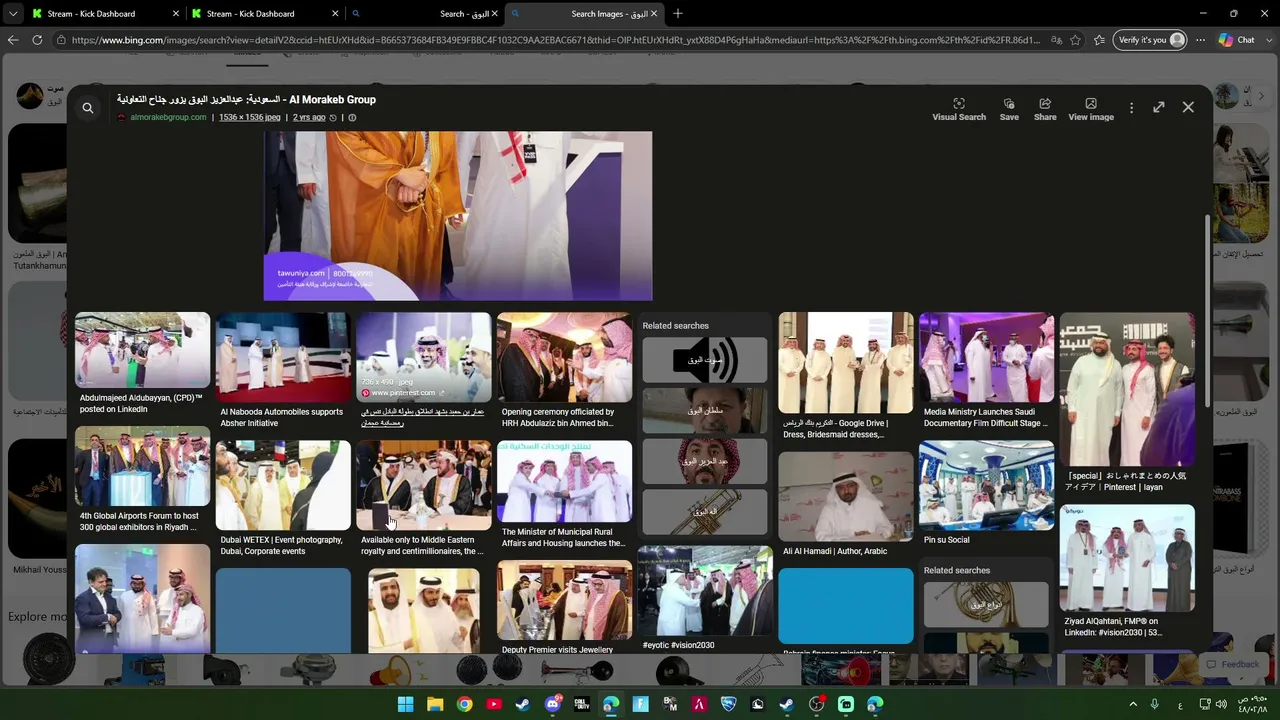This screenshot has width=1280, height=720.
Task: Open the Windows Start menu
Action: pyautogui.click(x=405, y=704)
